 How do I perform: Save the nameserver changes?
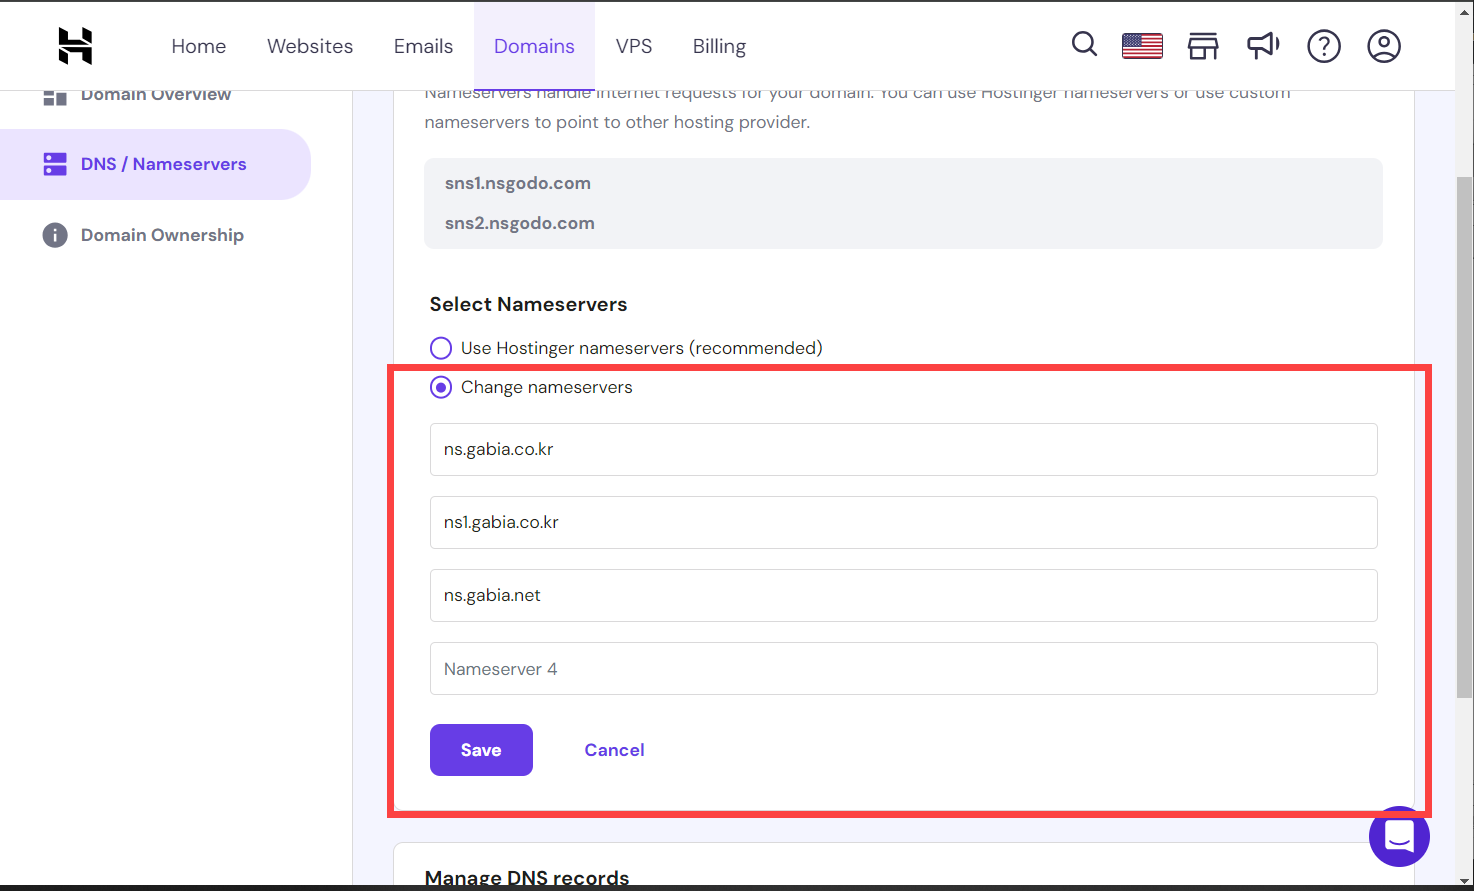481,750
